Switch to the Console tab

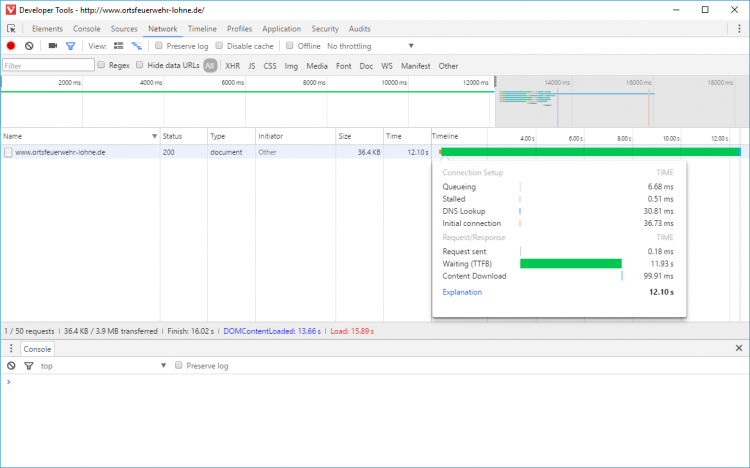pos(87,29)
